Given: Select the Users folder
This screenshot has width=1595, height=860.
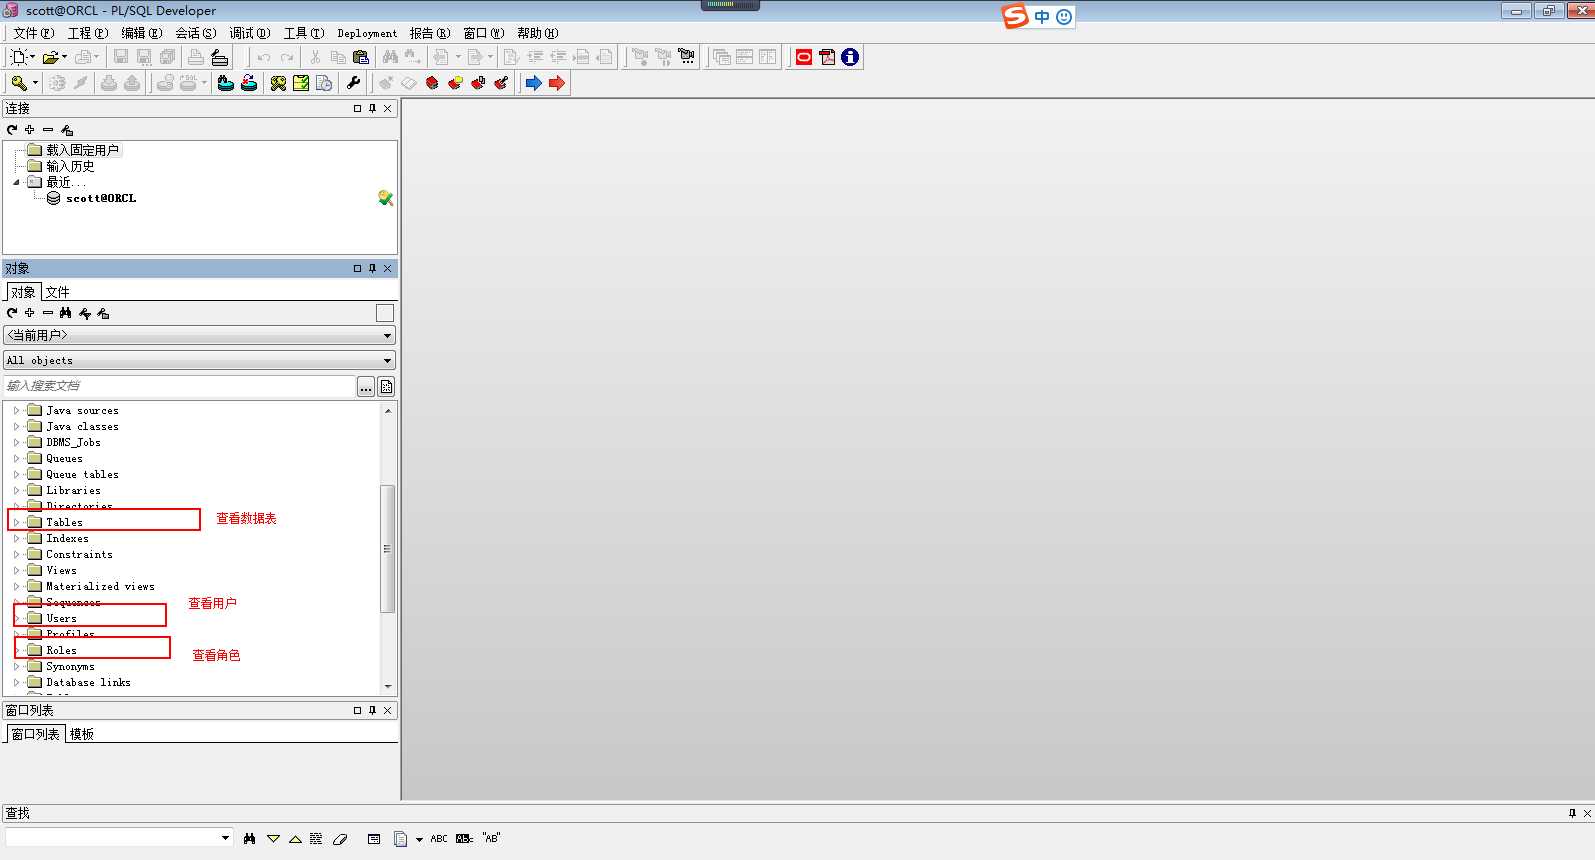Looking at the screenshot, I should tap(61, 618).
